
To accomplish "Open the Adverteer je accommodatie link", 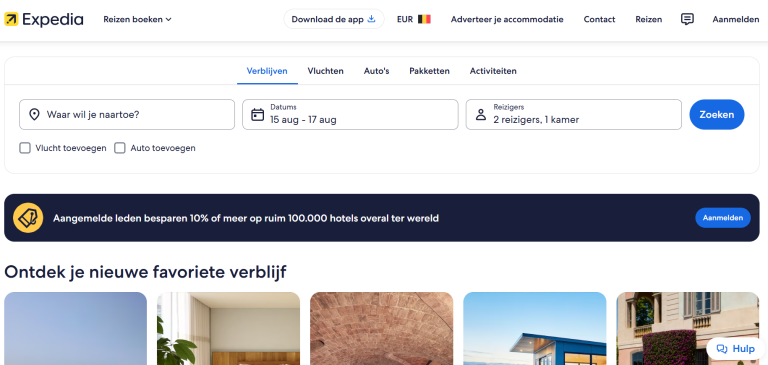I will pyautogui.click(x=507, y=19).
